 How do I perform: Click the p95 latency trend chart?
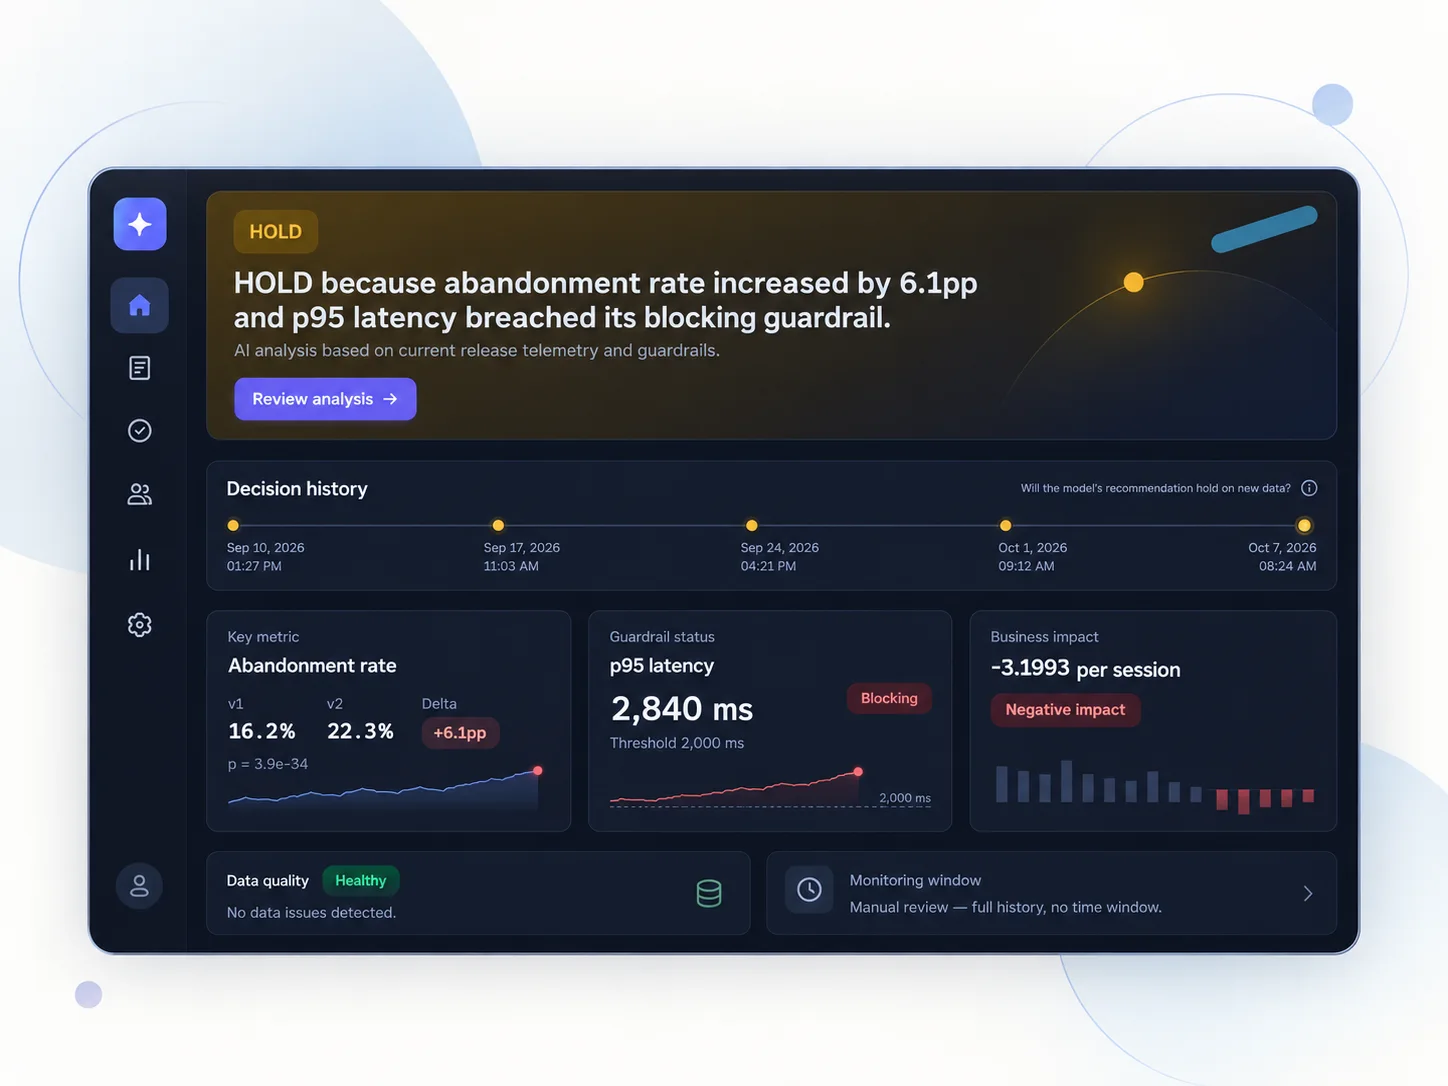(x=771, y=788)
